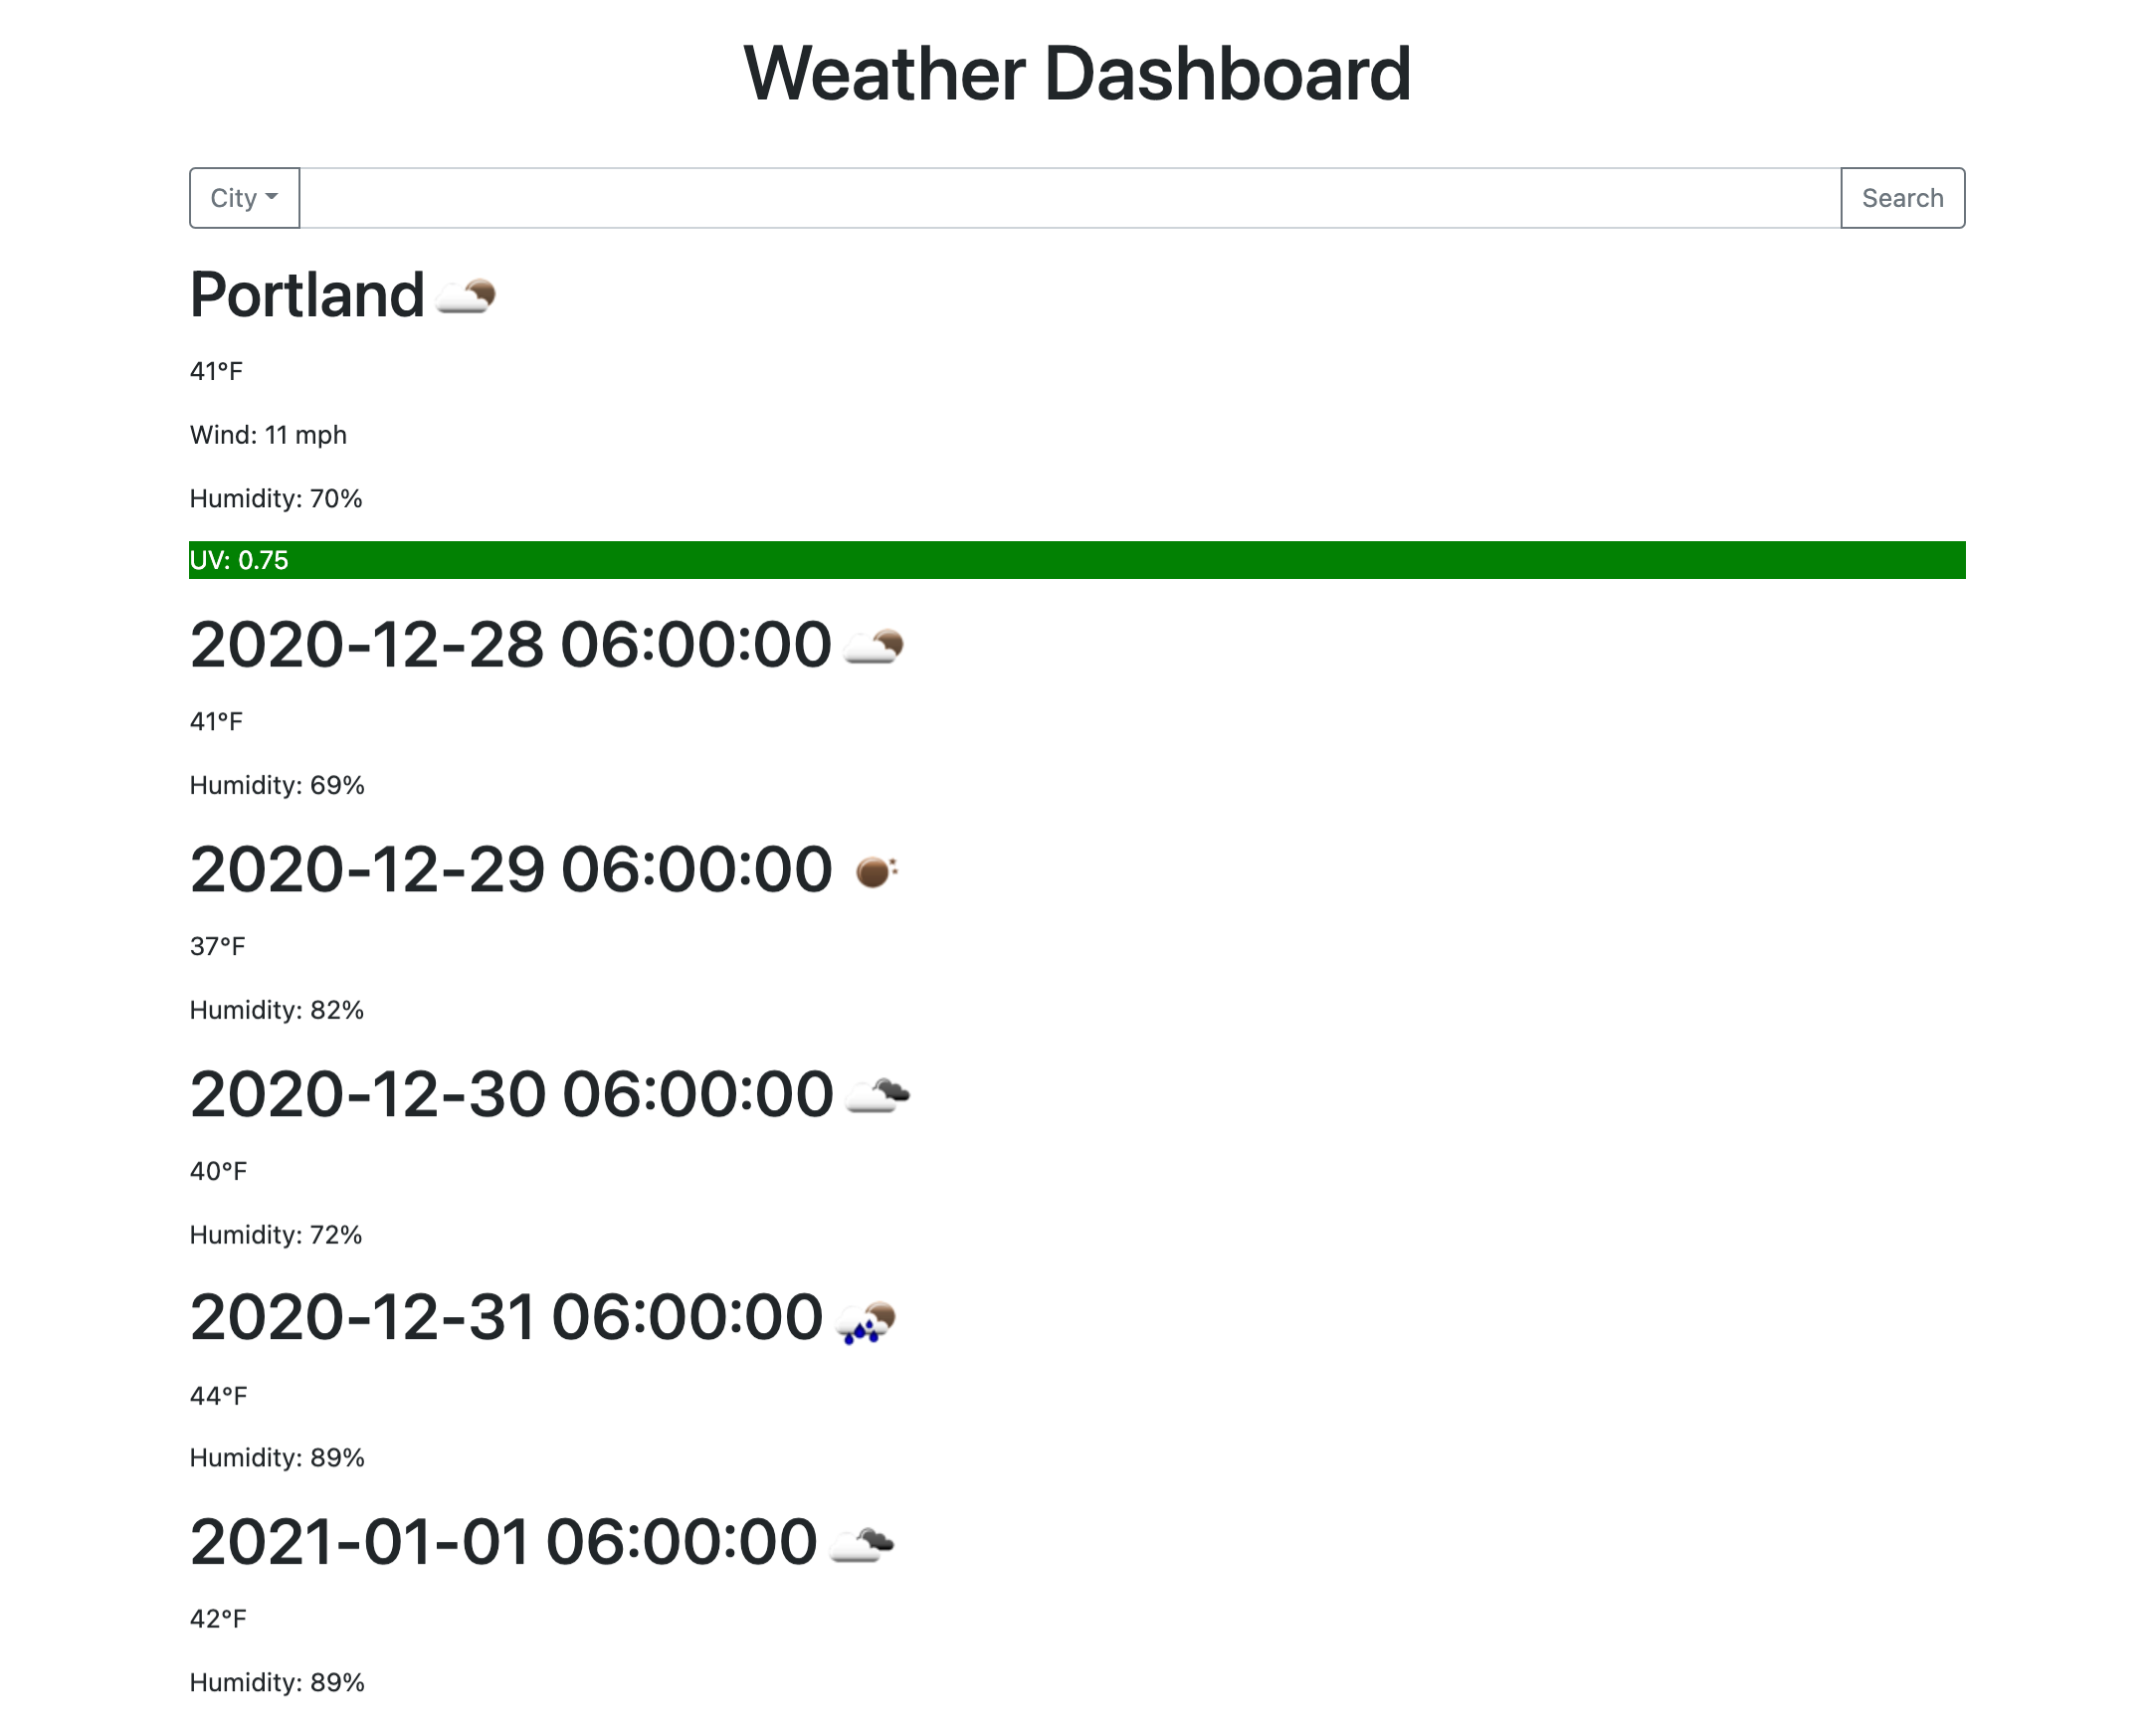
Task: Select the 2020-12-28 06:00:00 heading
Action: click(510, 645)
